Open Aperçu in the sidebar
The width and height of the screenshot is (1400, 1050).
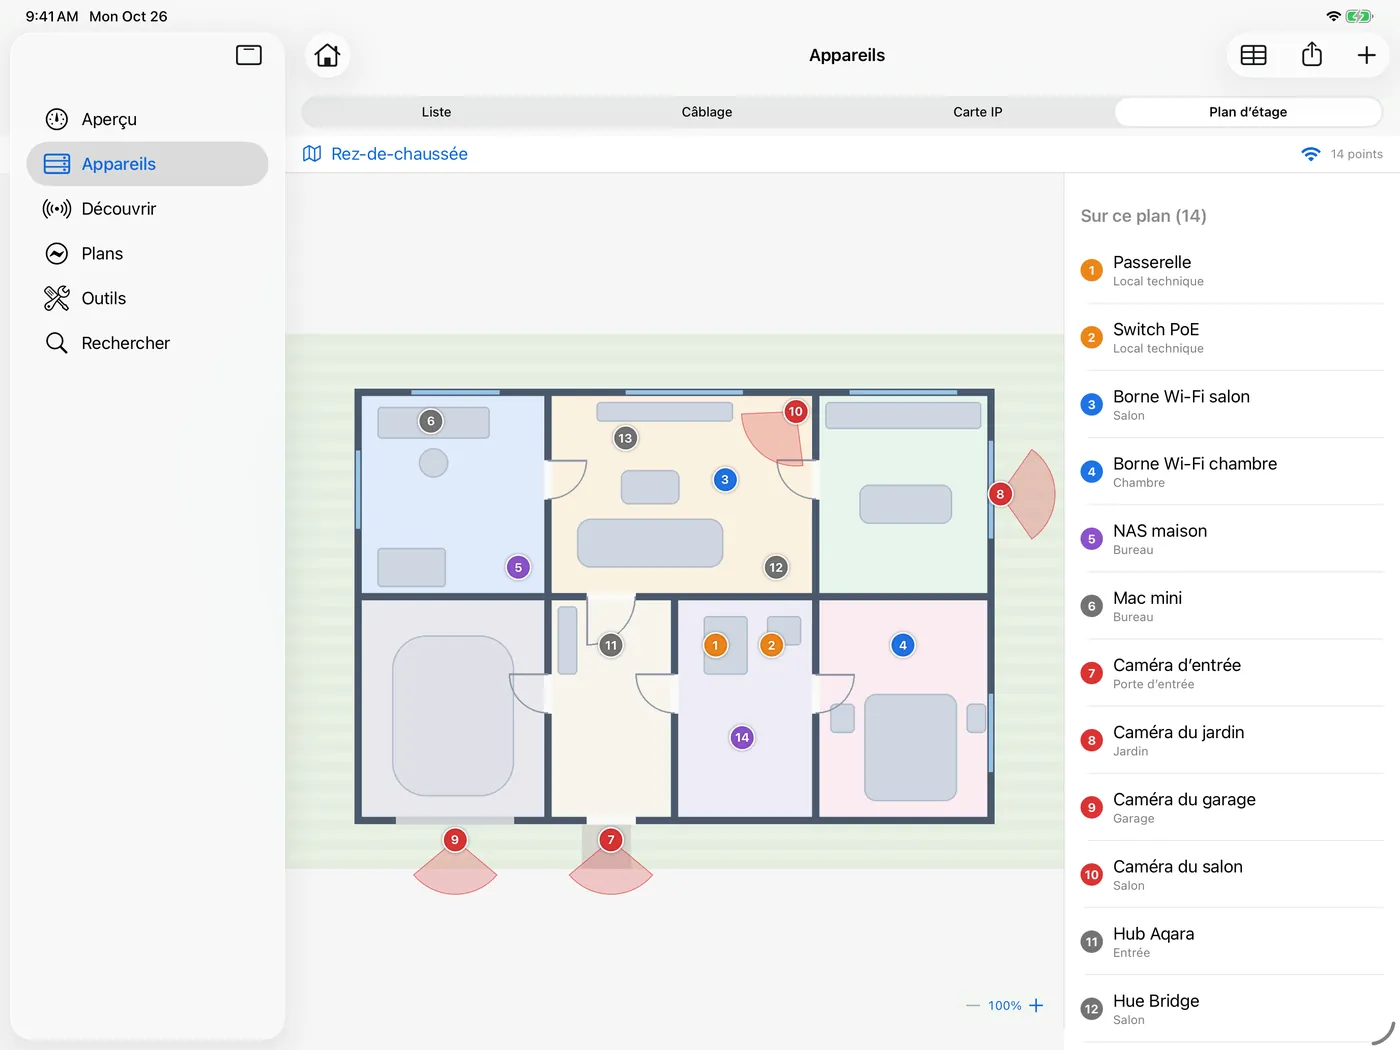pos(147,119)
